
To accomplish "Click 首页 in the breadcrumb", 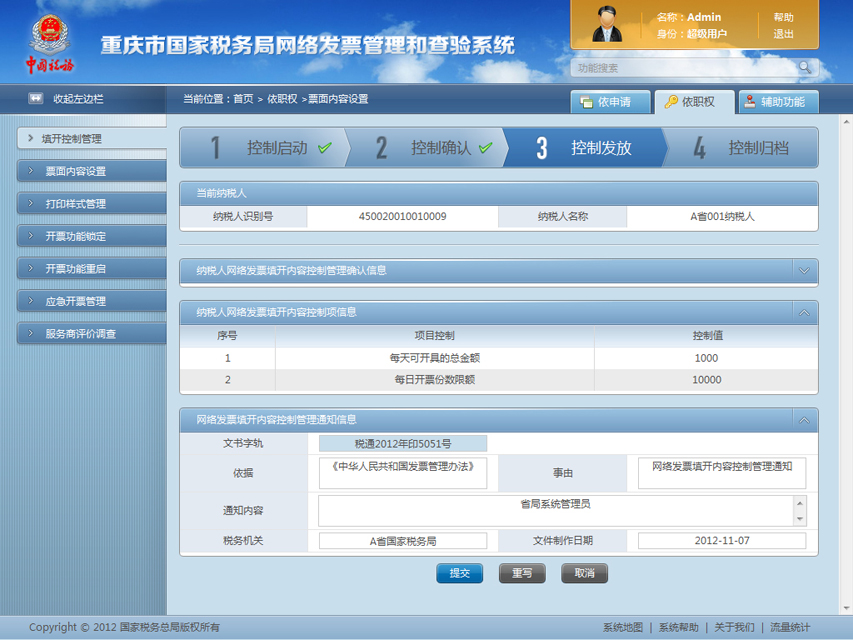I will [x=243, y=99].
